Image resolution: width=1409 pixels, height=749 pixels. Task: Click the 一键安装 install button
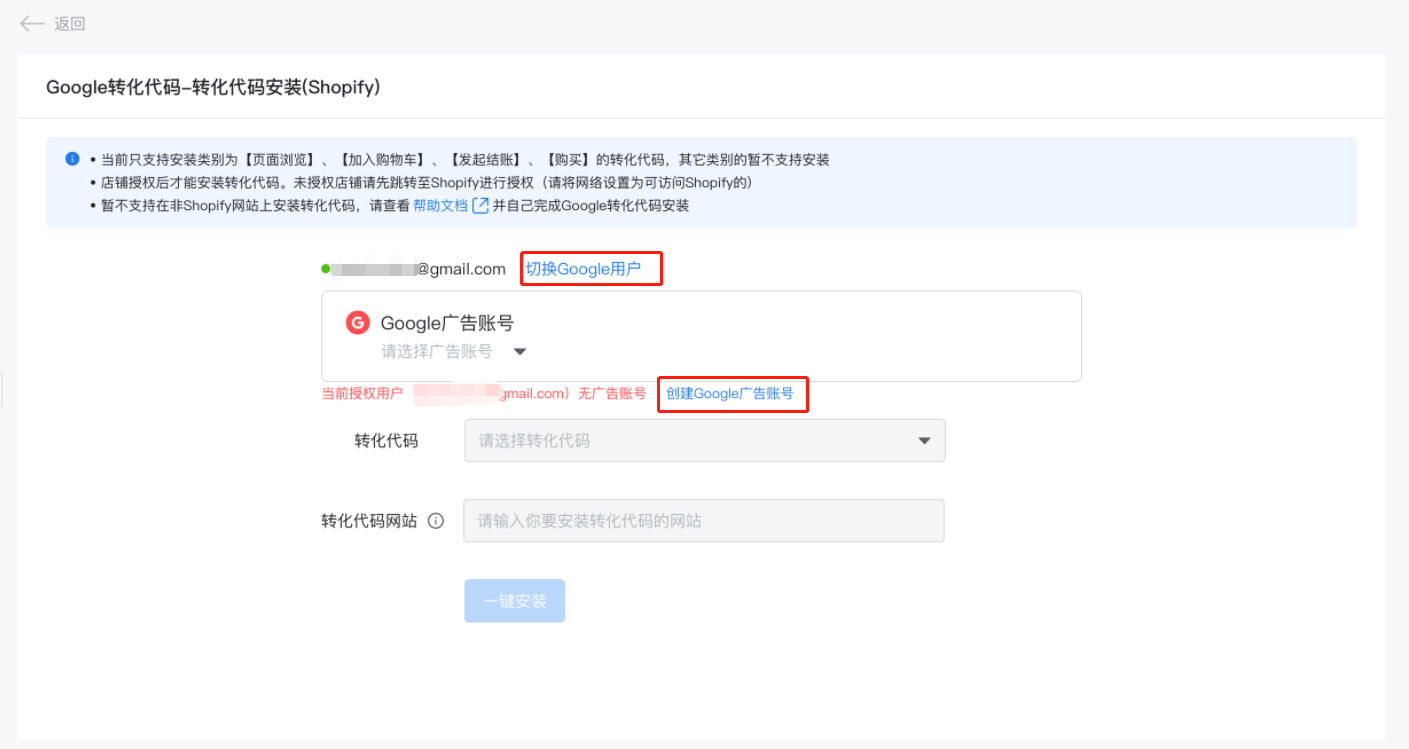(x=514, y=601)
